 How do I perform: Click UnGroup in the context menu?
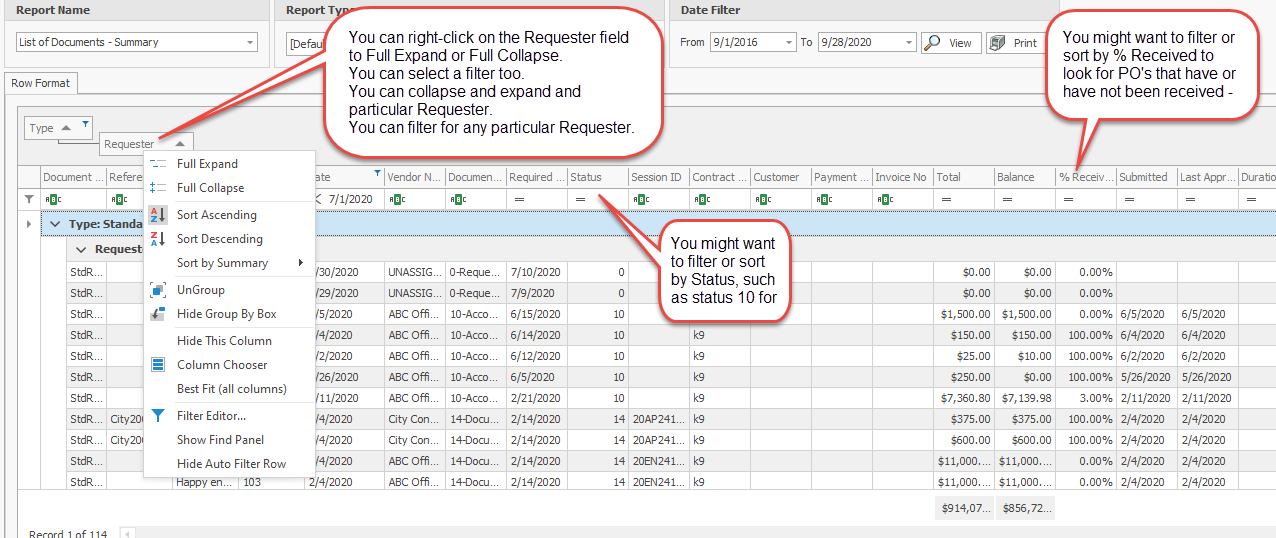click(200, 290)
